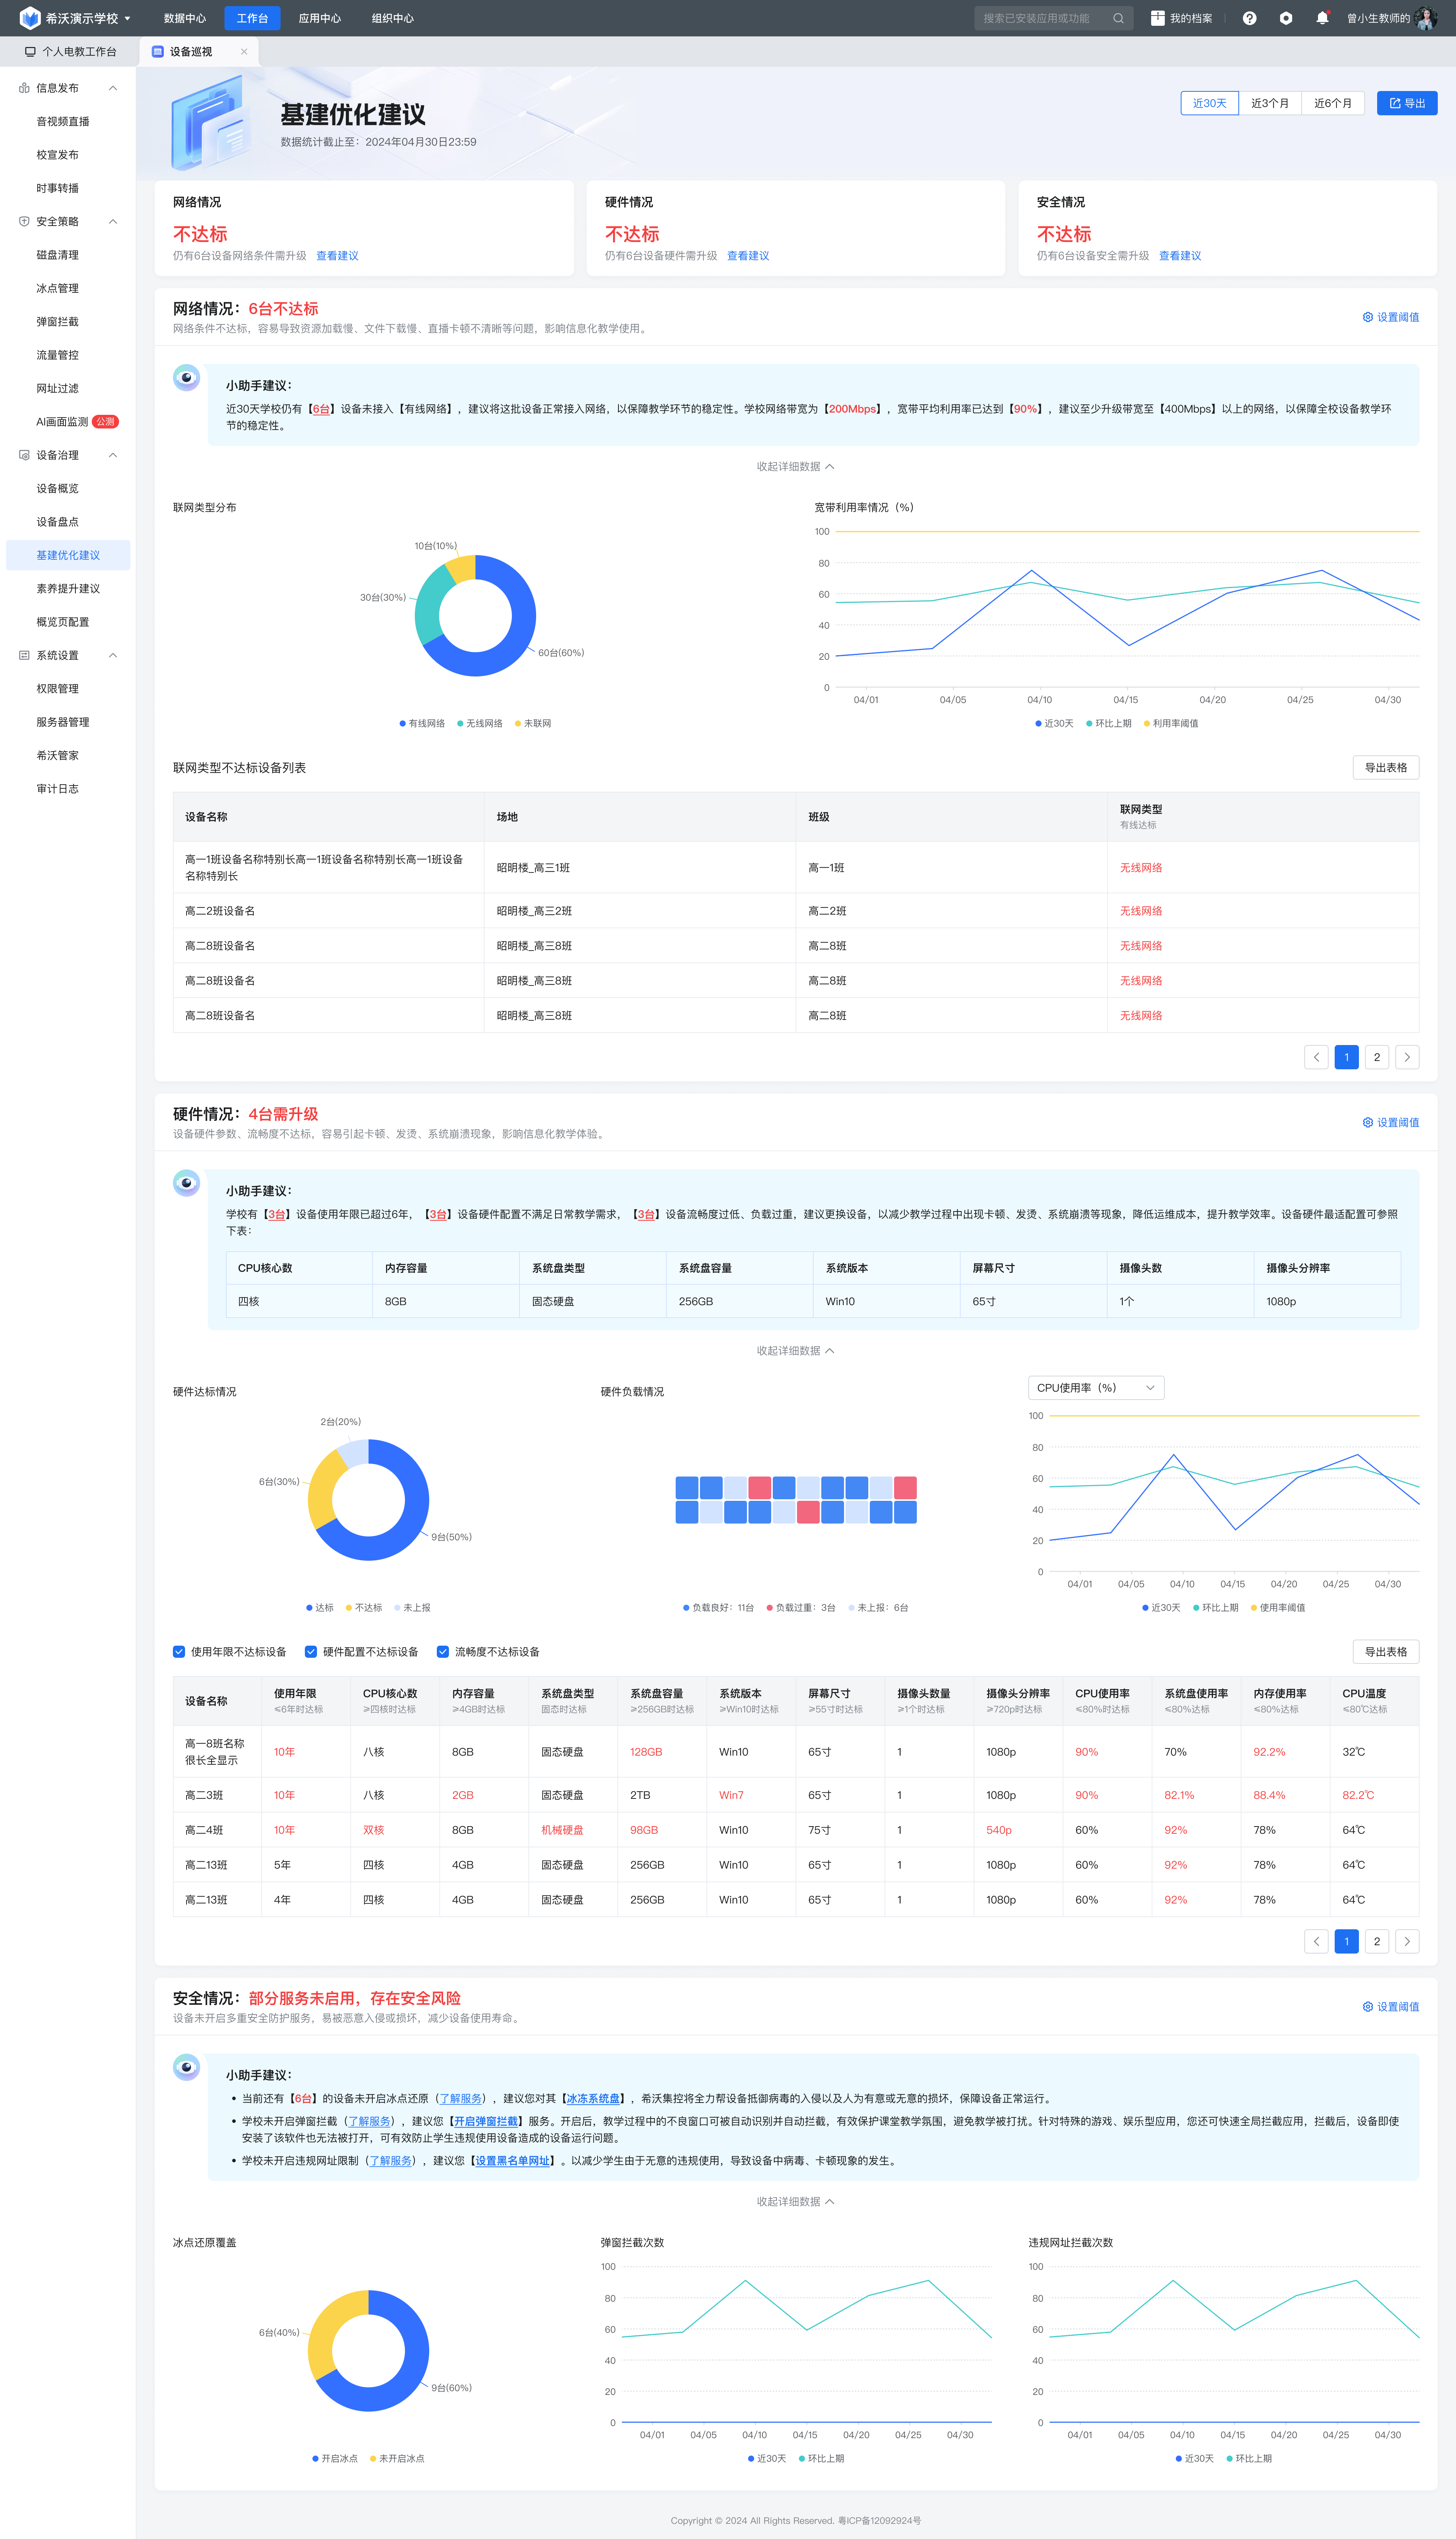Click the blue 导出 button
This screenshot has width=1456, height=2539.
[x=1407, y=103]
